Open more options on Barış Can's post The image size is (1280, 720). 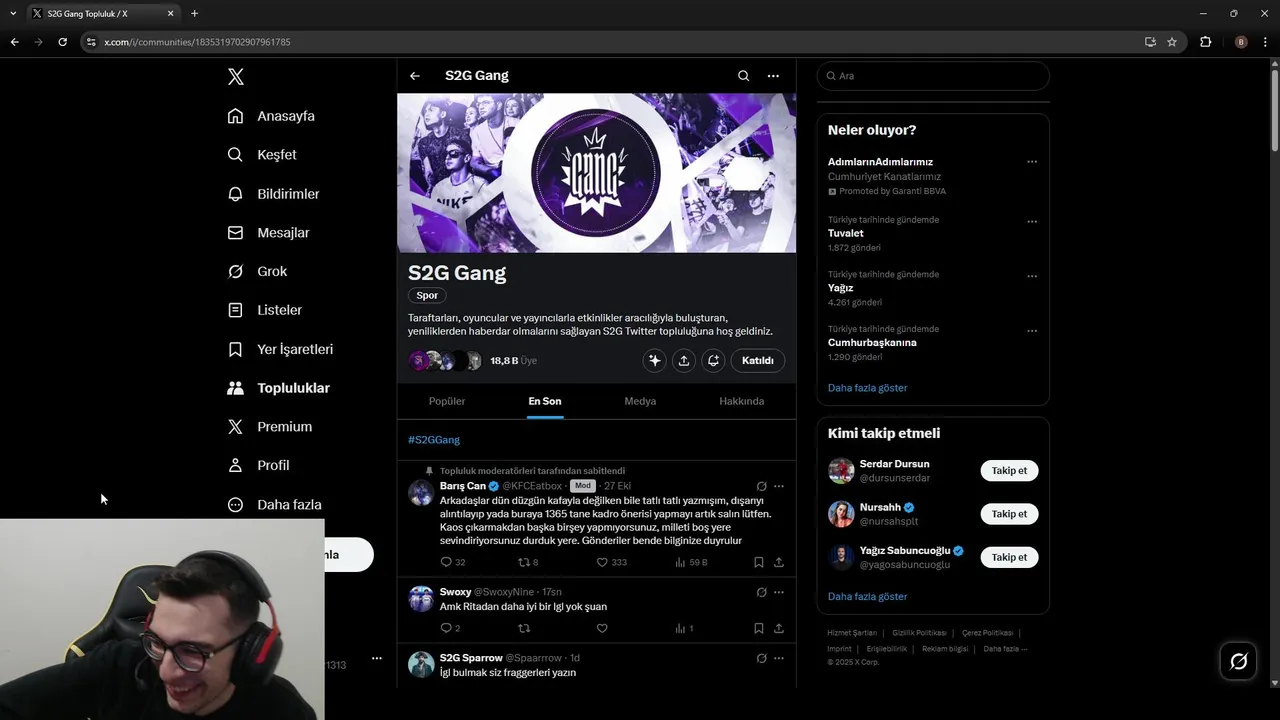point(779,486)
